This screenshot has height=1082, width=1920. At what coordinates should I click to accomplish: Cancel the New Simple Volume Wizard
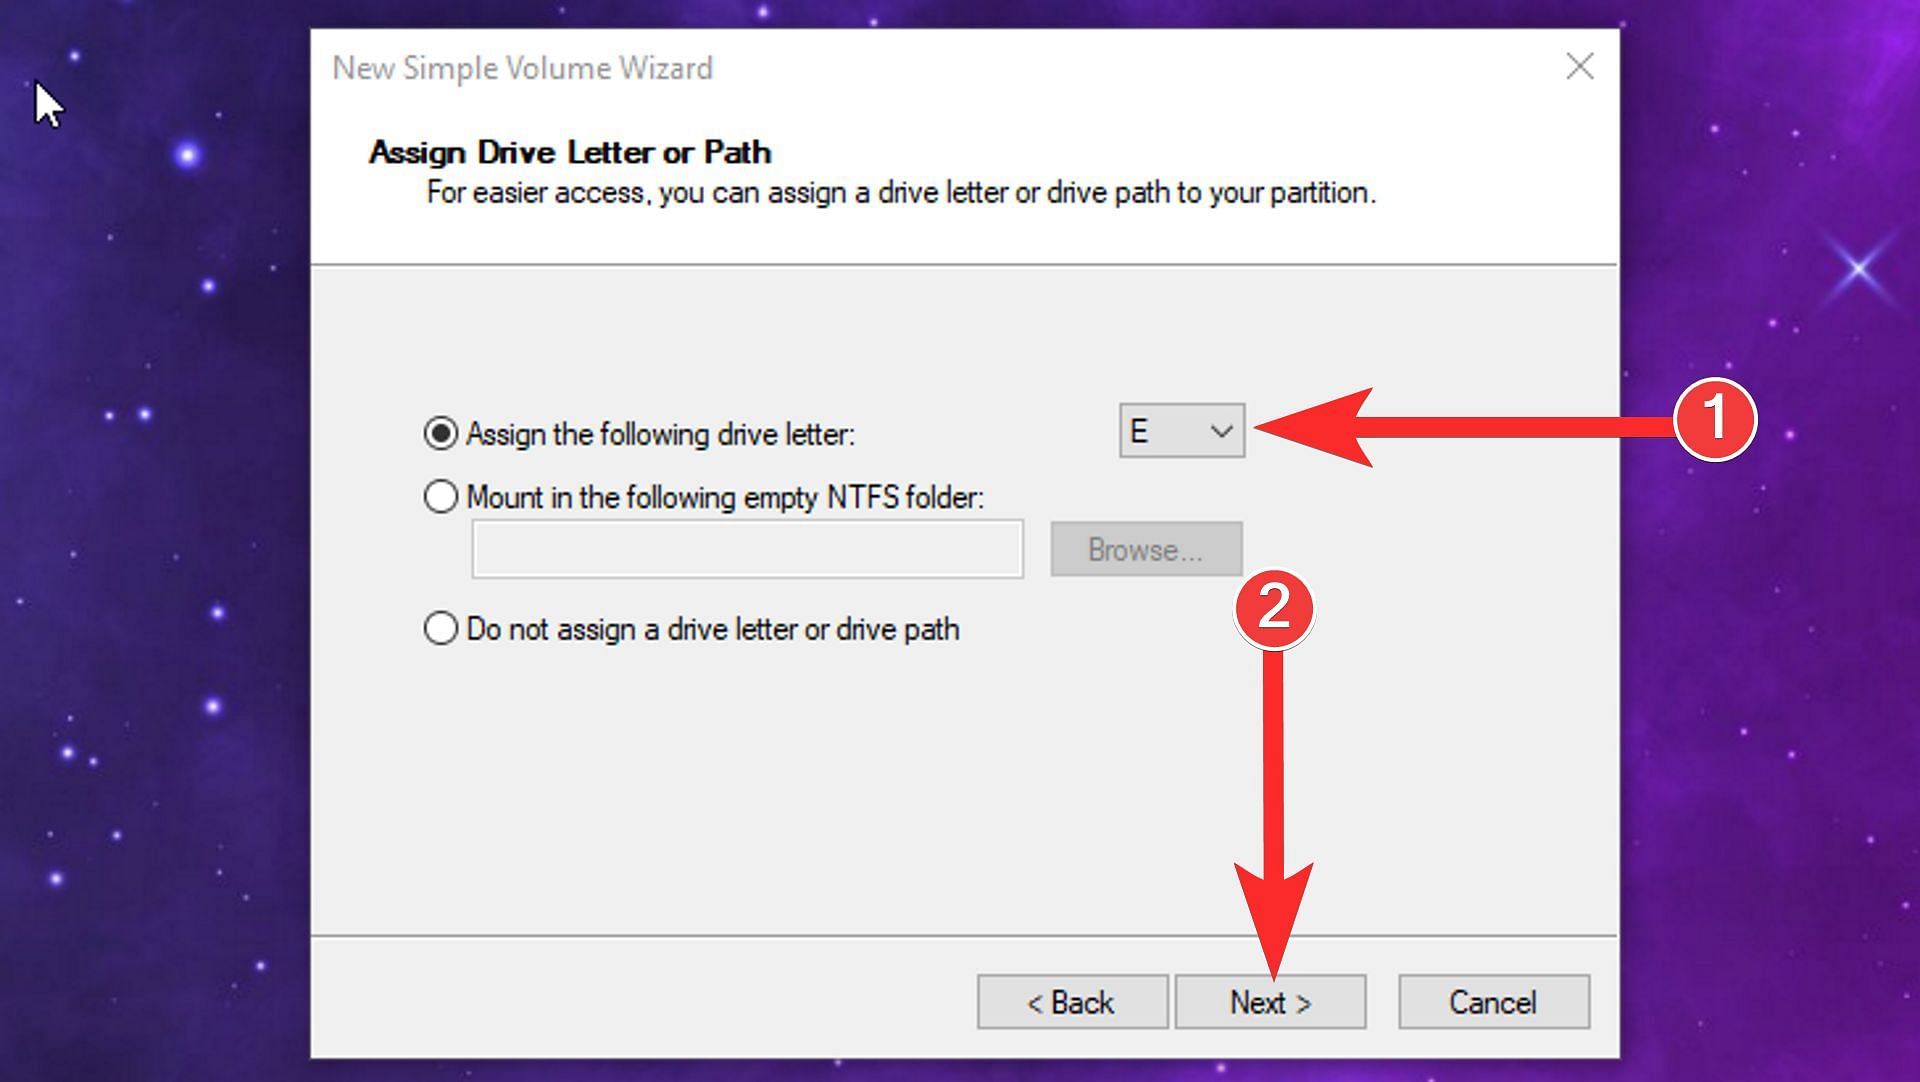click(x=1494, y=1002)
